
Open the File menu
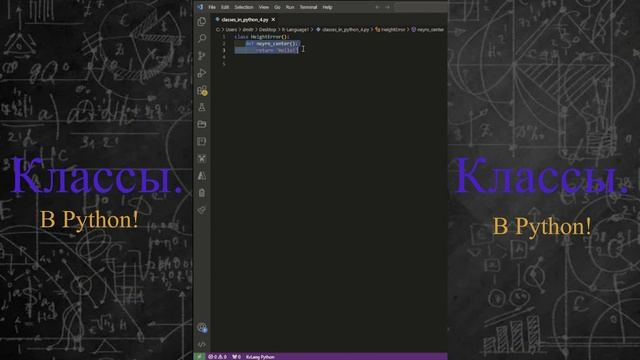point(212,7)
